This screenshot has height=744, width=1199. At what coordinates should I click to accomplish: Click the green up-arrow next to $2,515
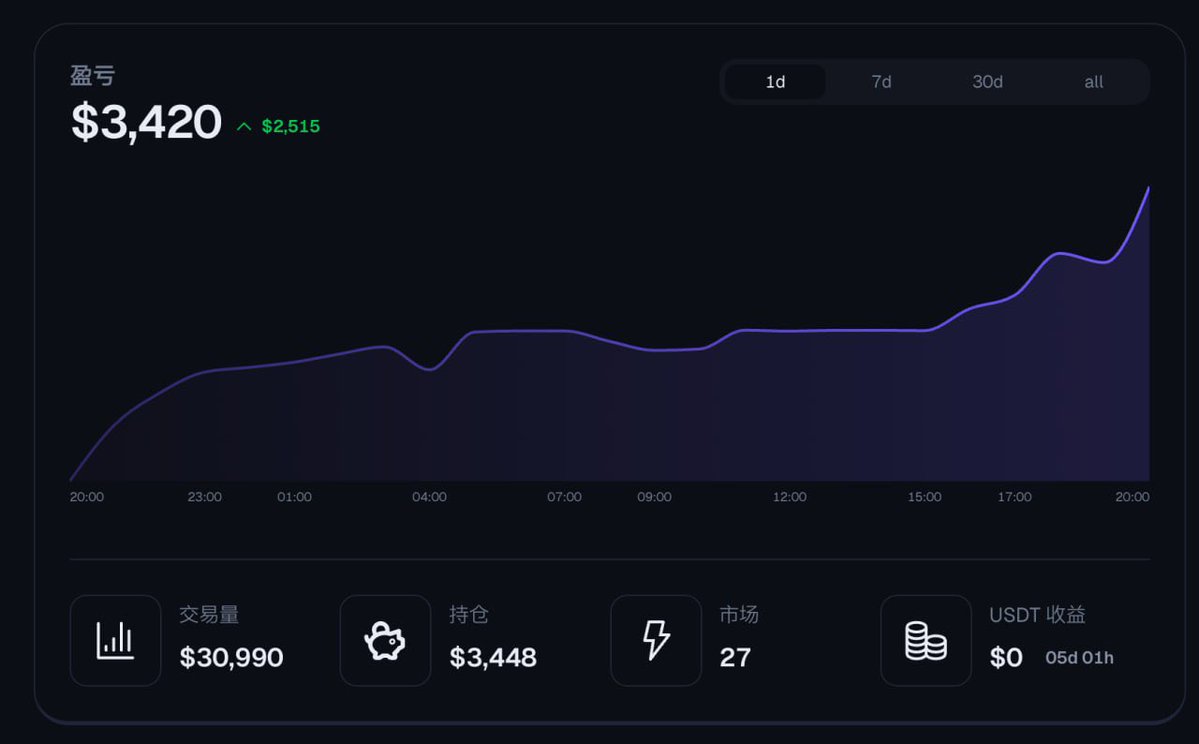pyautogui.click(x=244, y=126)
